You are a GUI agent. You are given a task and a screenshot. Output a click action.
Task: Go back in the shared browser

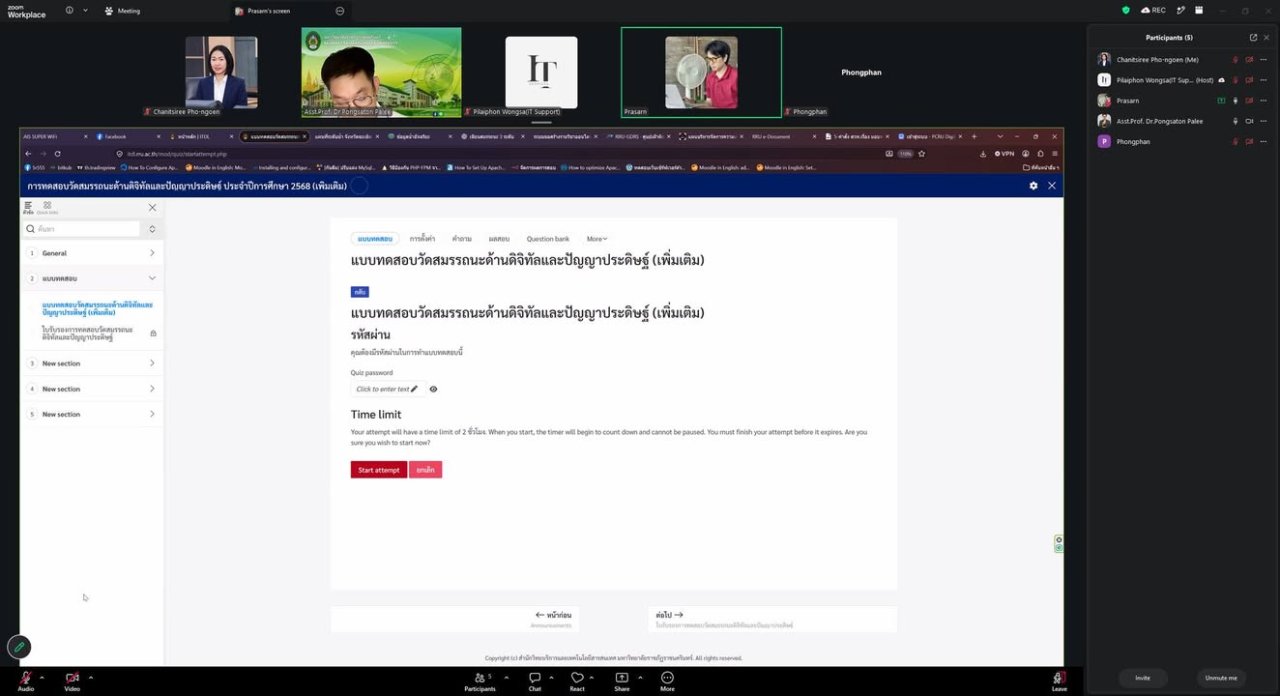pyautogui.click(x=28, y=154)
